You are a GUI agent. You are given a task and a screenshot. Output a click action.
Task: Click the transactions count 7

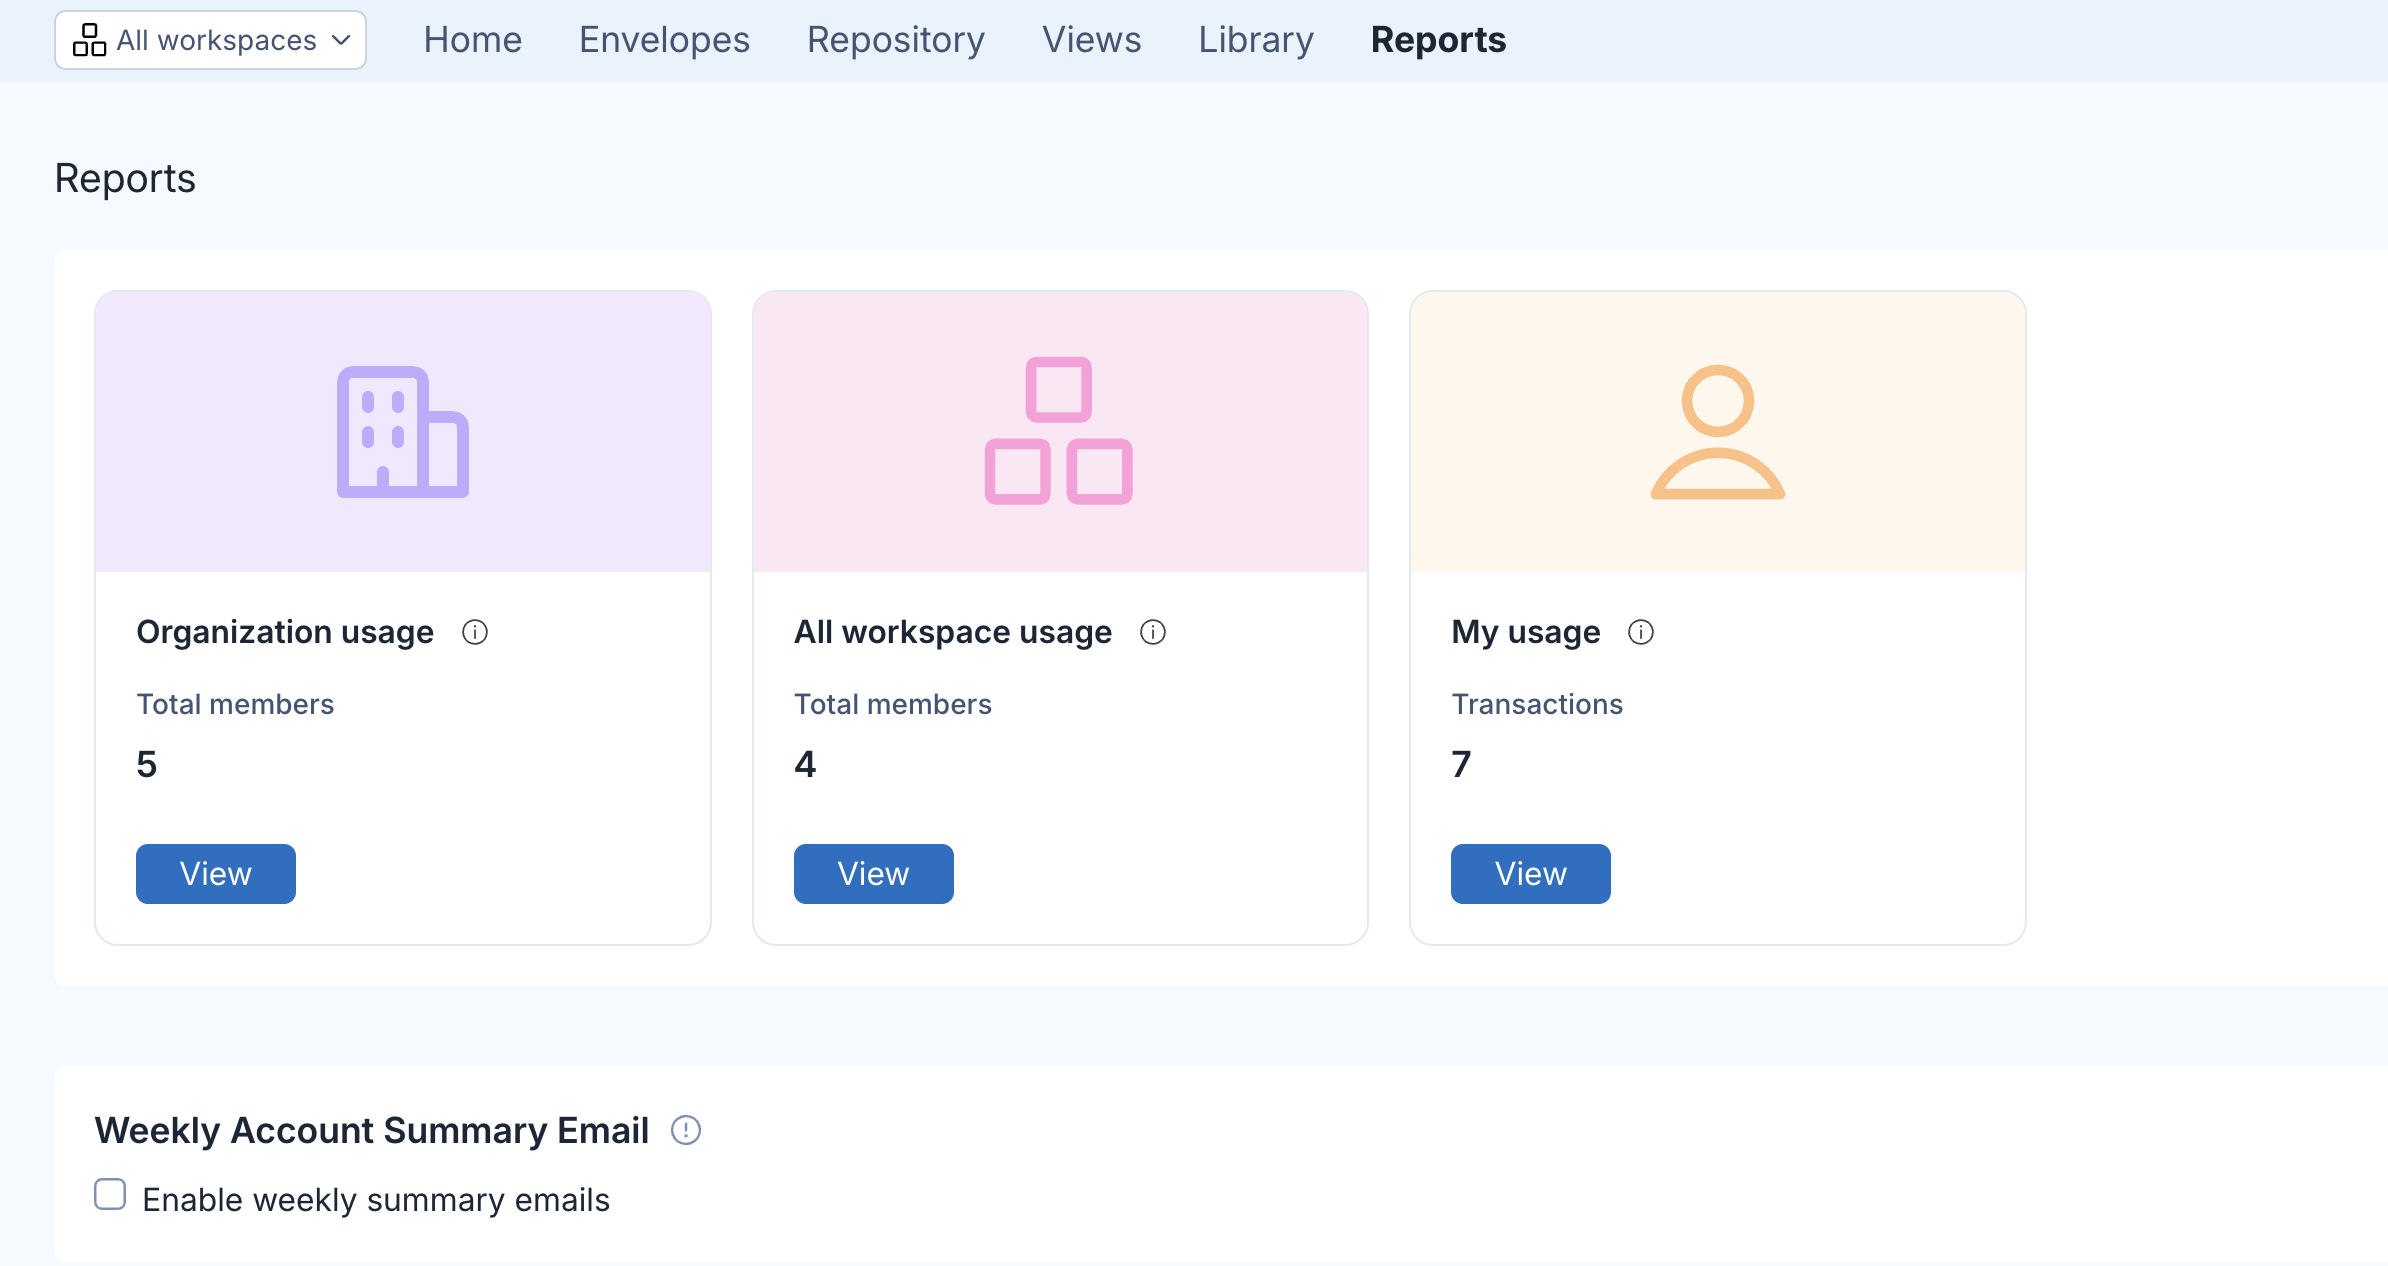tap(1462, 764)
